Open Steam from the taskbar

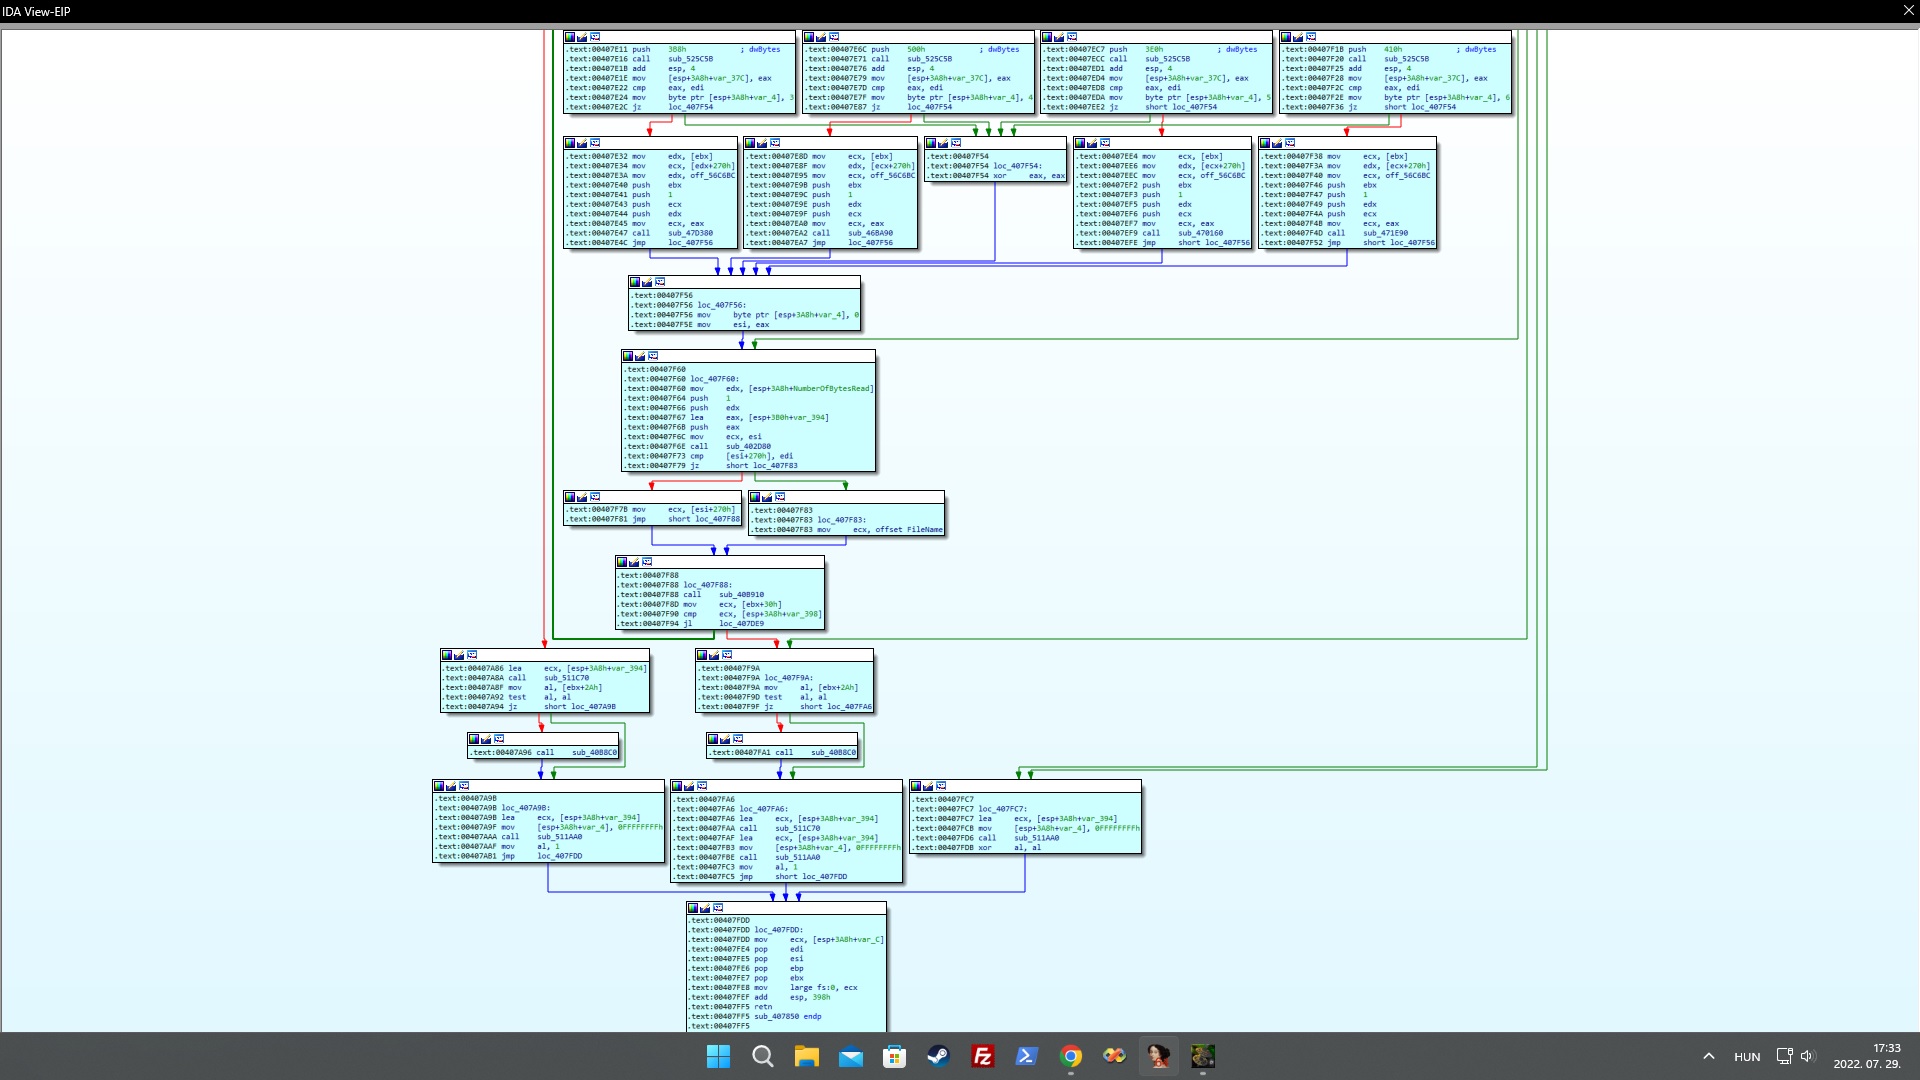[x=938, y=1056]
